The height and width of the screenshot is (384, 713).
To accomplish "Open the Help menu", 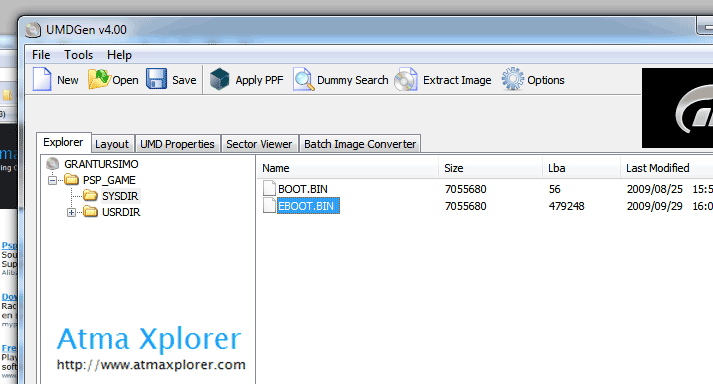I will (x=119, y=55).
